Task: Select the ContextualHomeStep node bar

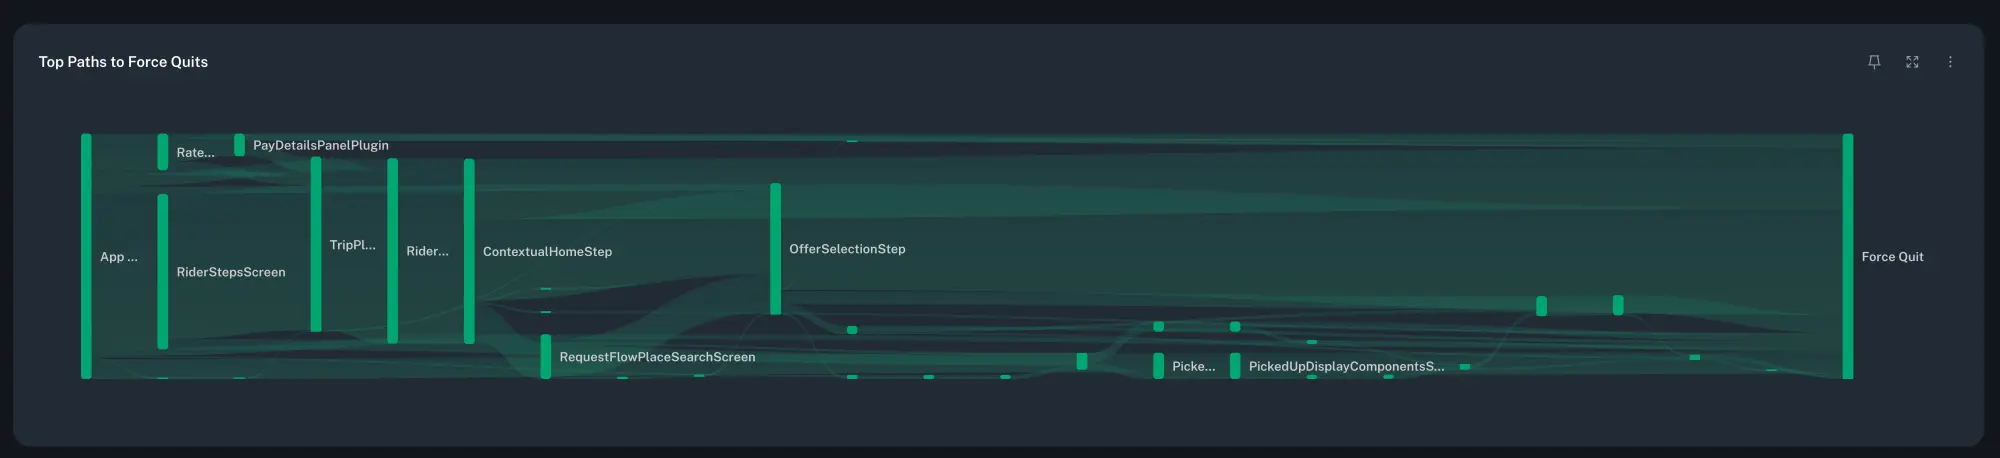Action: (469, 251)
